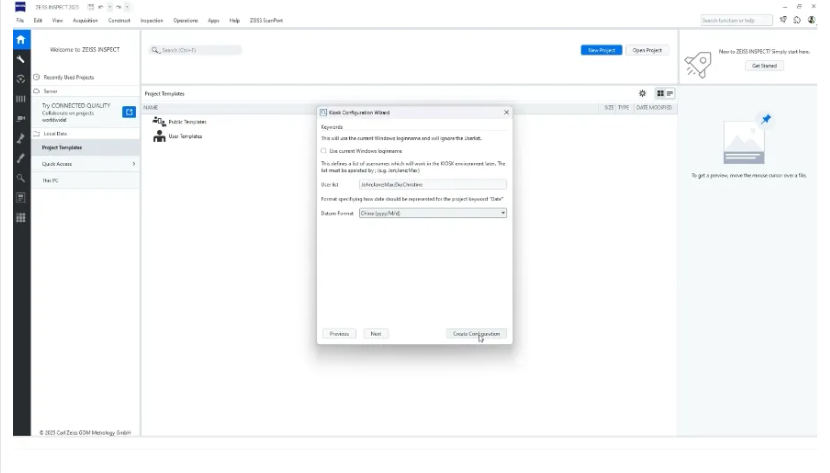The width and height of the screenshot is (830, 473).
Task: Click the Open Project button
Action: 647,50
